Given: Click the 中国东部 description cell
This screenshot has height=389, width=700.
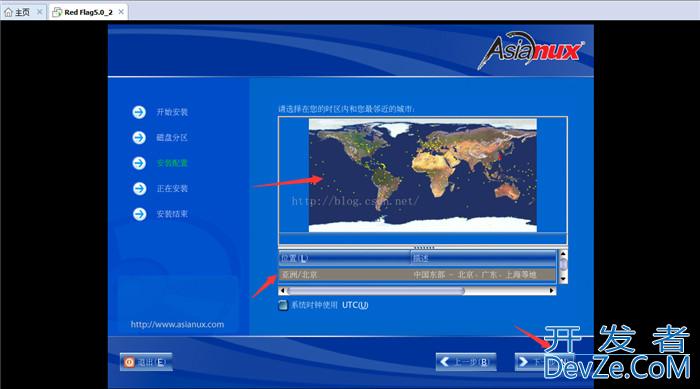Looking at the screenshot, I should click(475, 275).
